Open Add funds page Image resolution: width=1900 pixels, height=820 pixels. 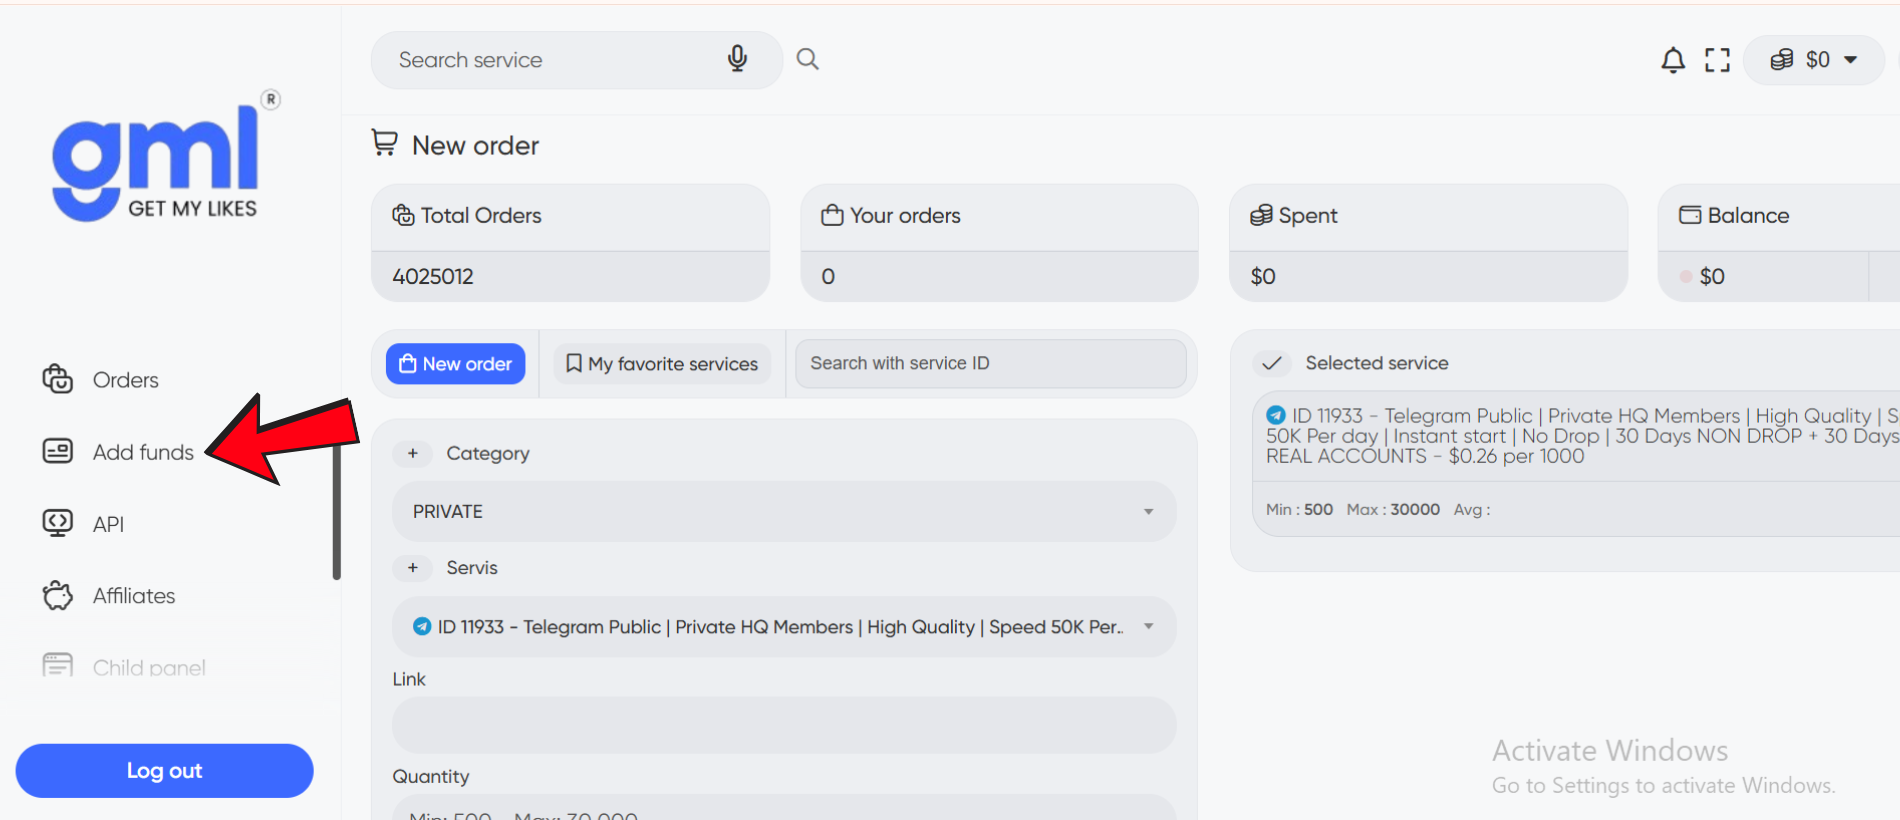(143, 452)
